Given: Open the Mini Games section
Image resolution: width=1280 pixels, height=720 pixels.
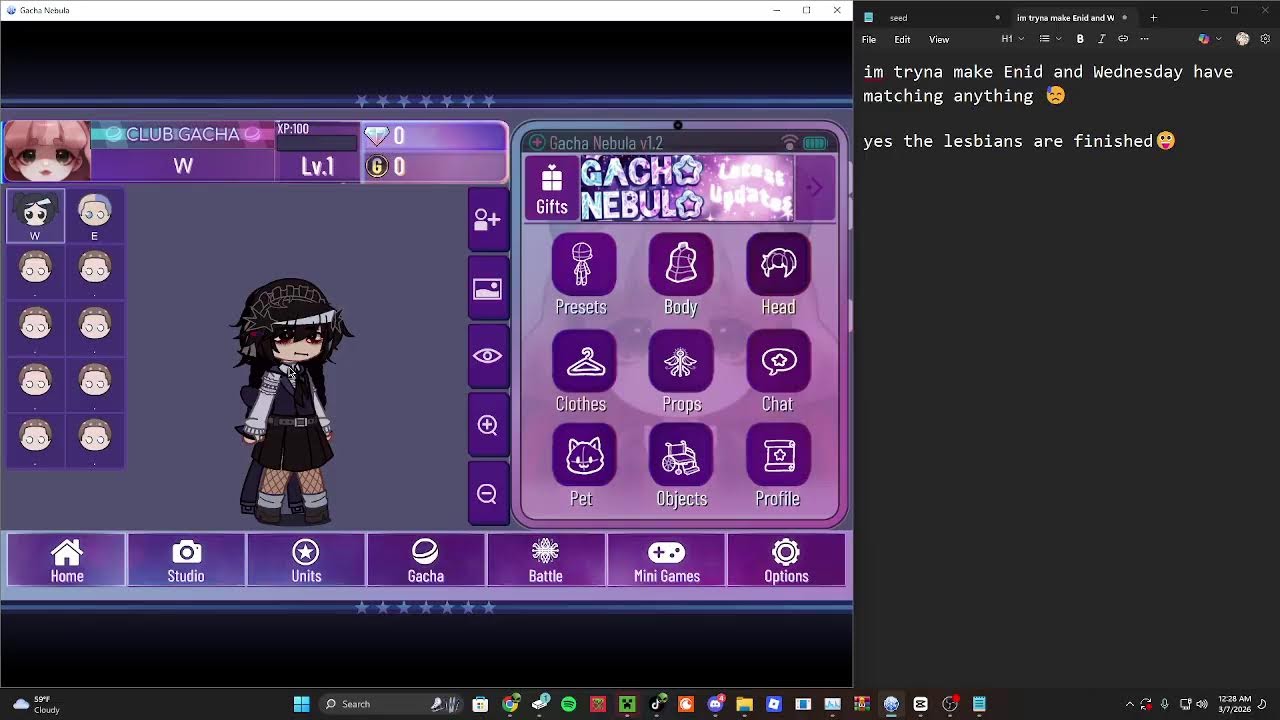Looking at the screenshot, I should pyautogui.click(x=666, y=560).
